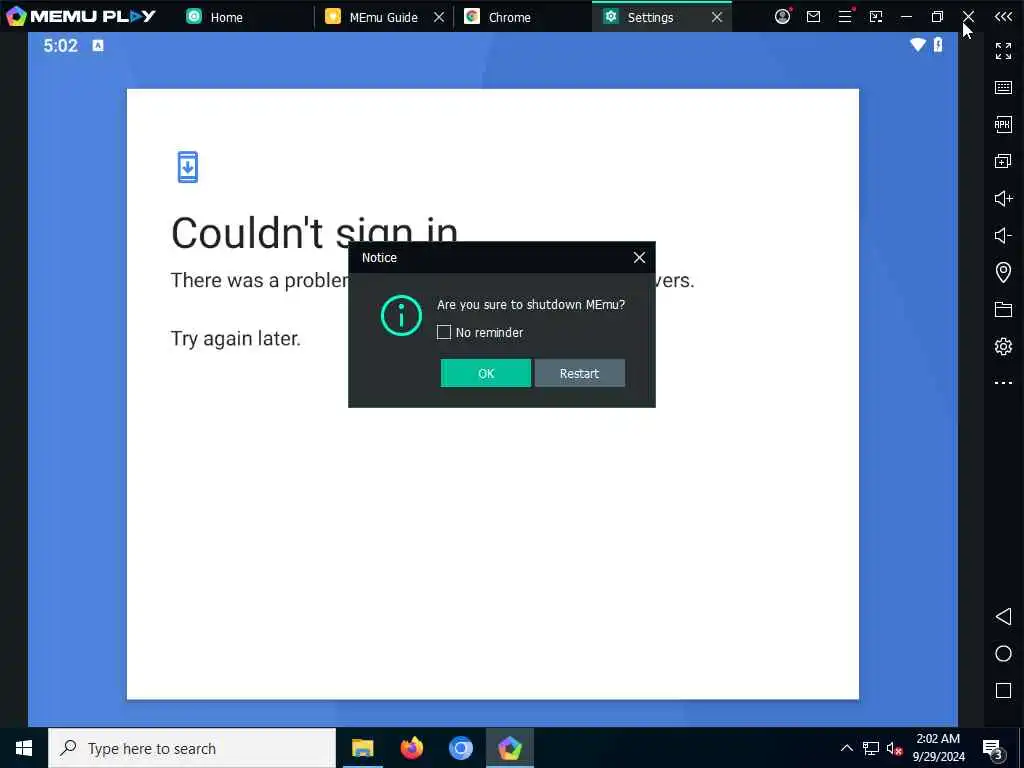
Task: Open the network icon in the system tray
Action: (x=871, y=748)
